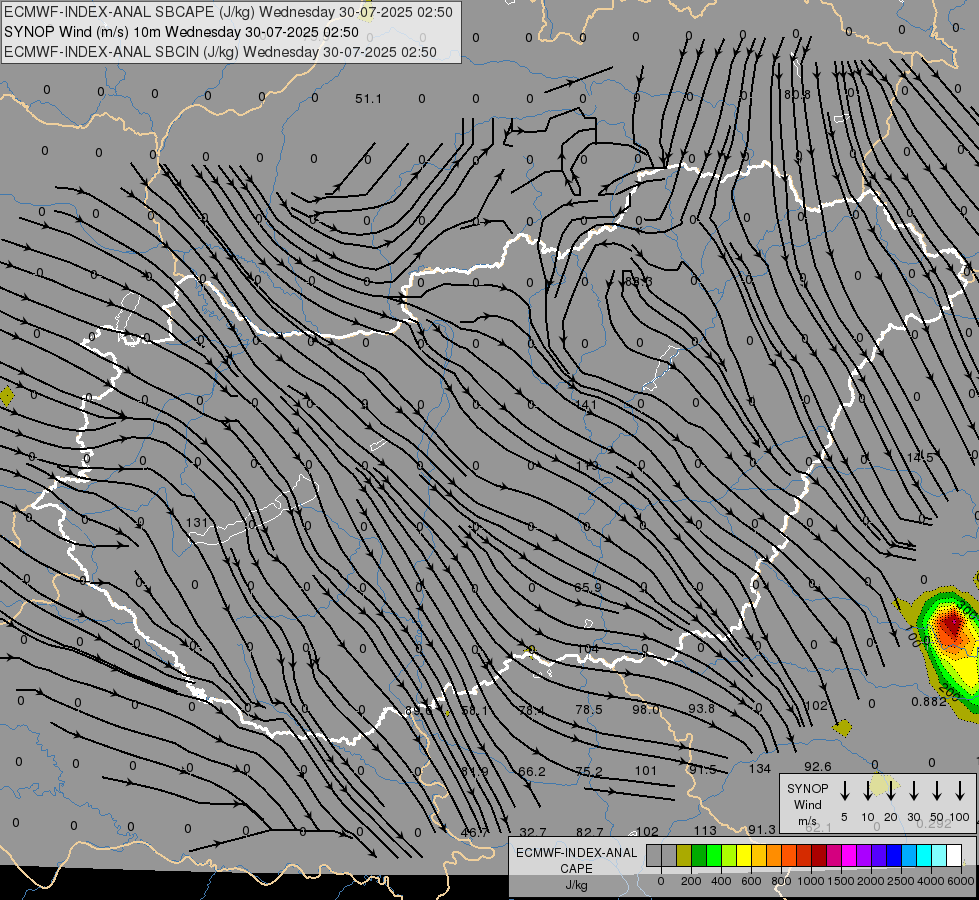Click the '2000' tick label in CAPE legend

[871, 881]
